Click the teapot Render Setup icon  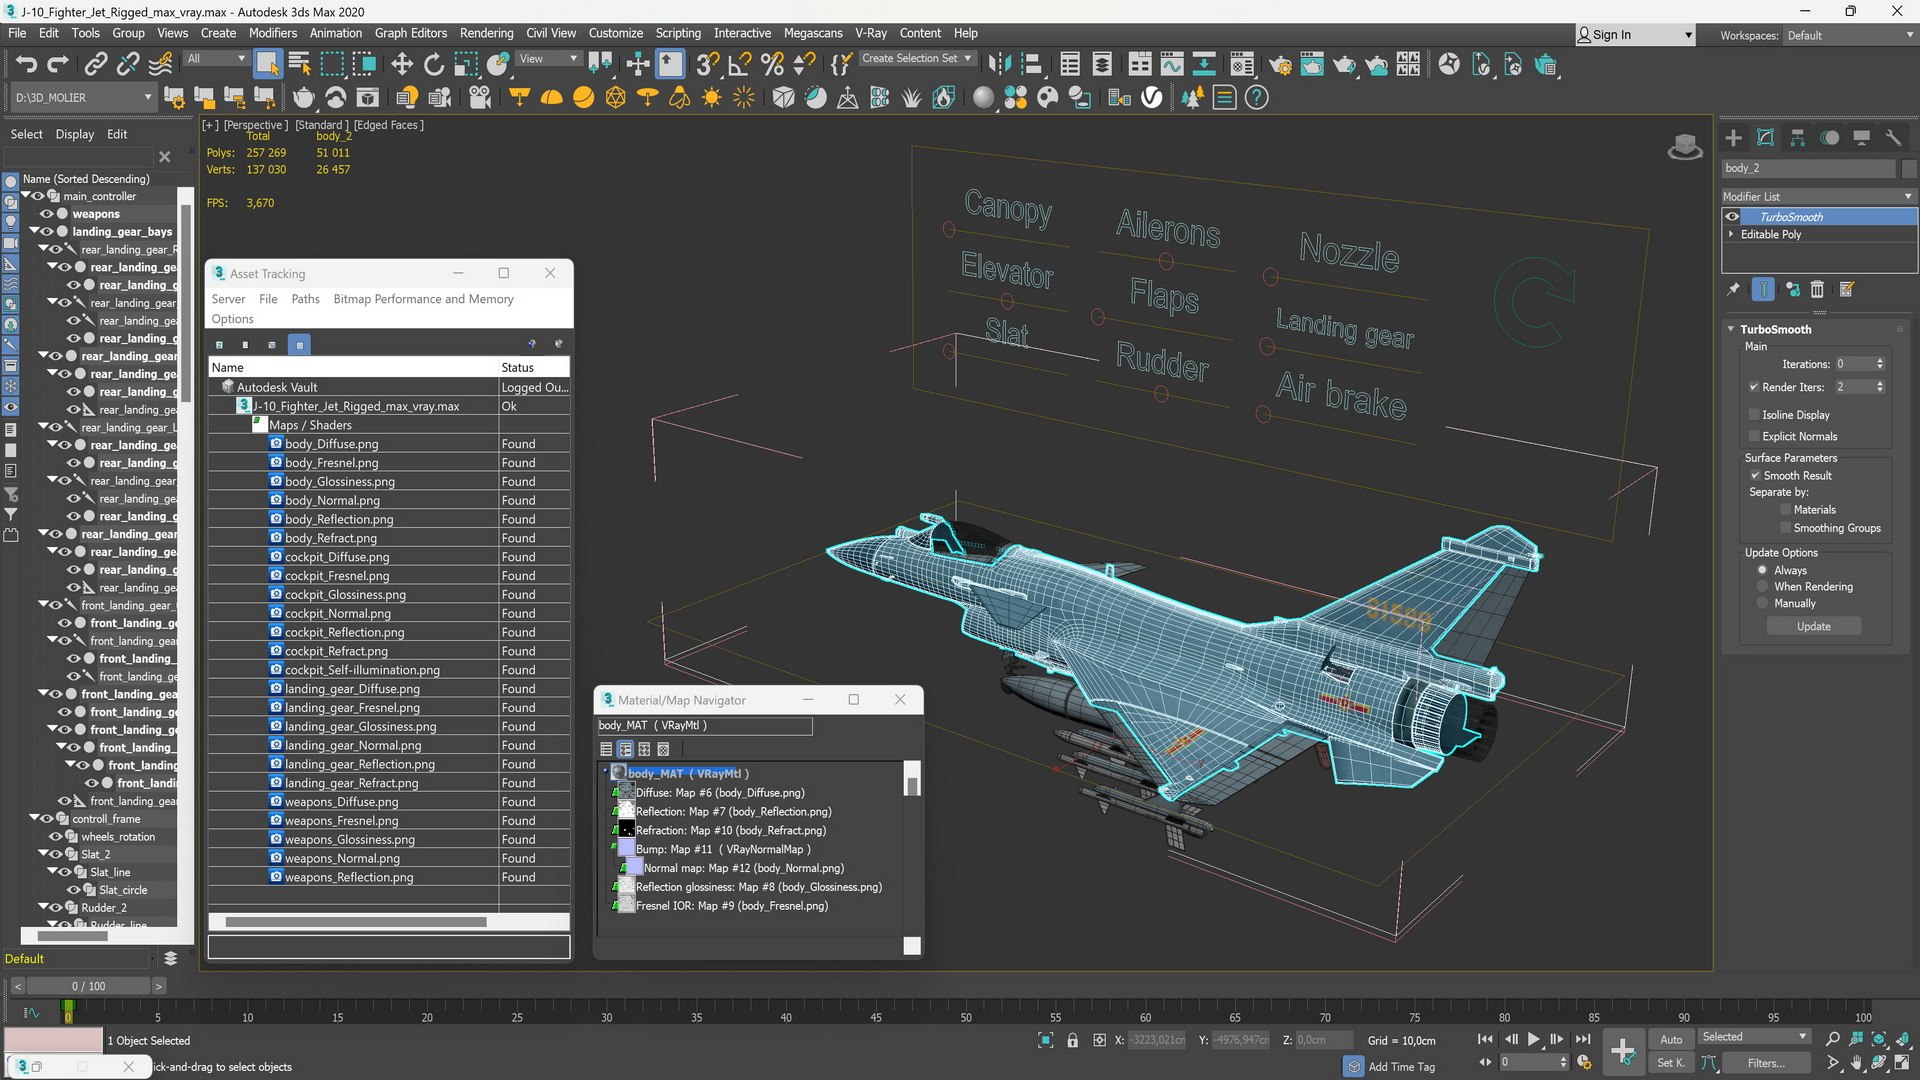point(1280,65)
